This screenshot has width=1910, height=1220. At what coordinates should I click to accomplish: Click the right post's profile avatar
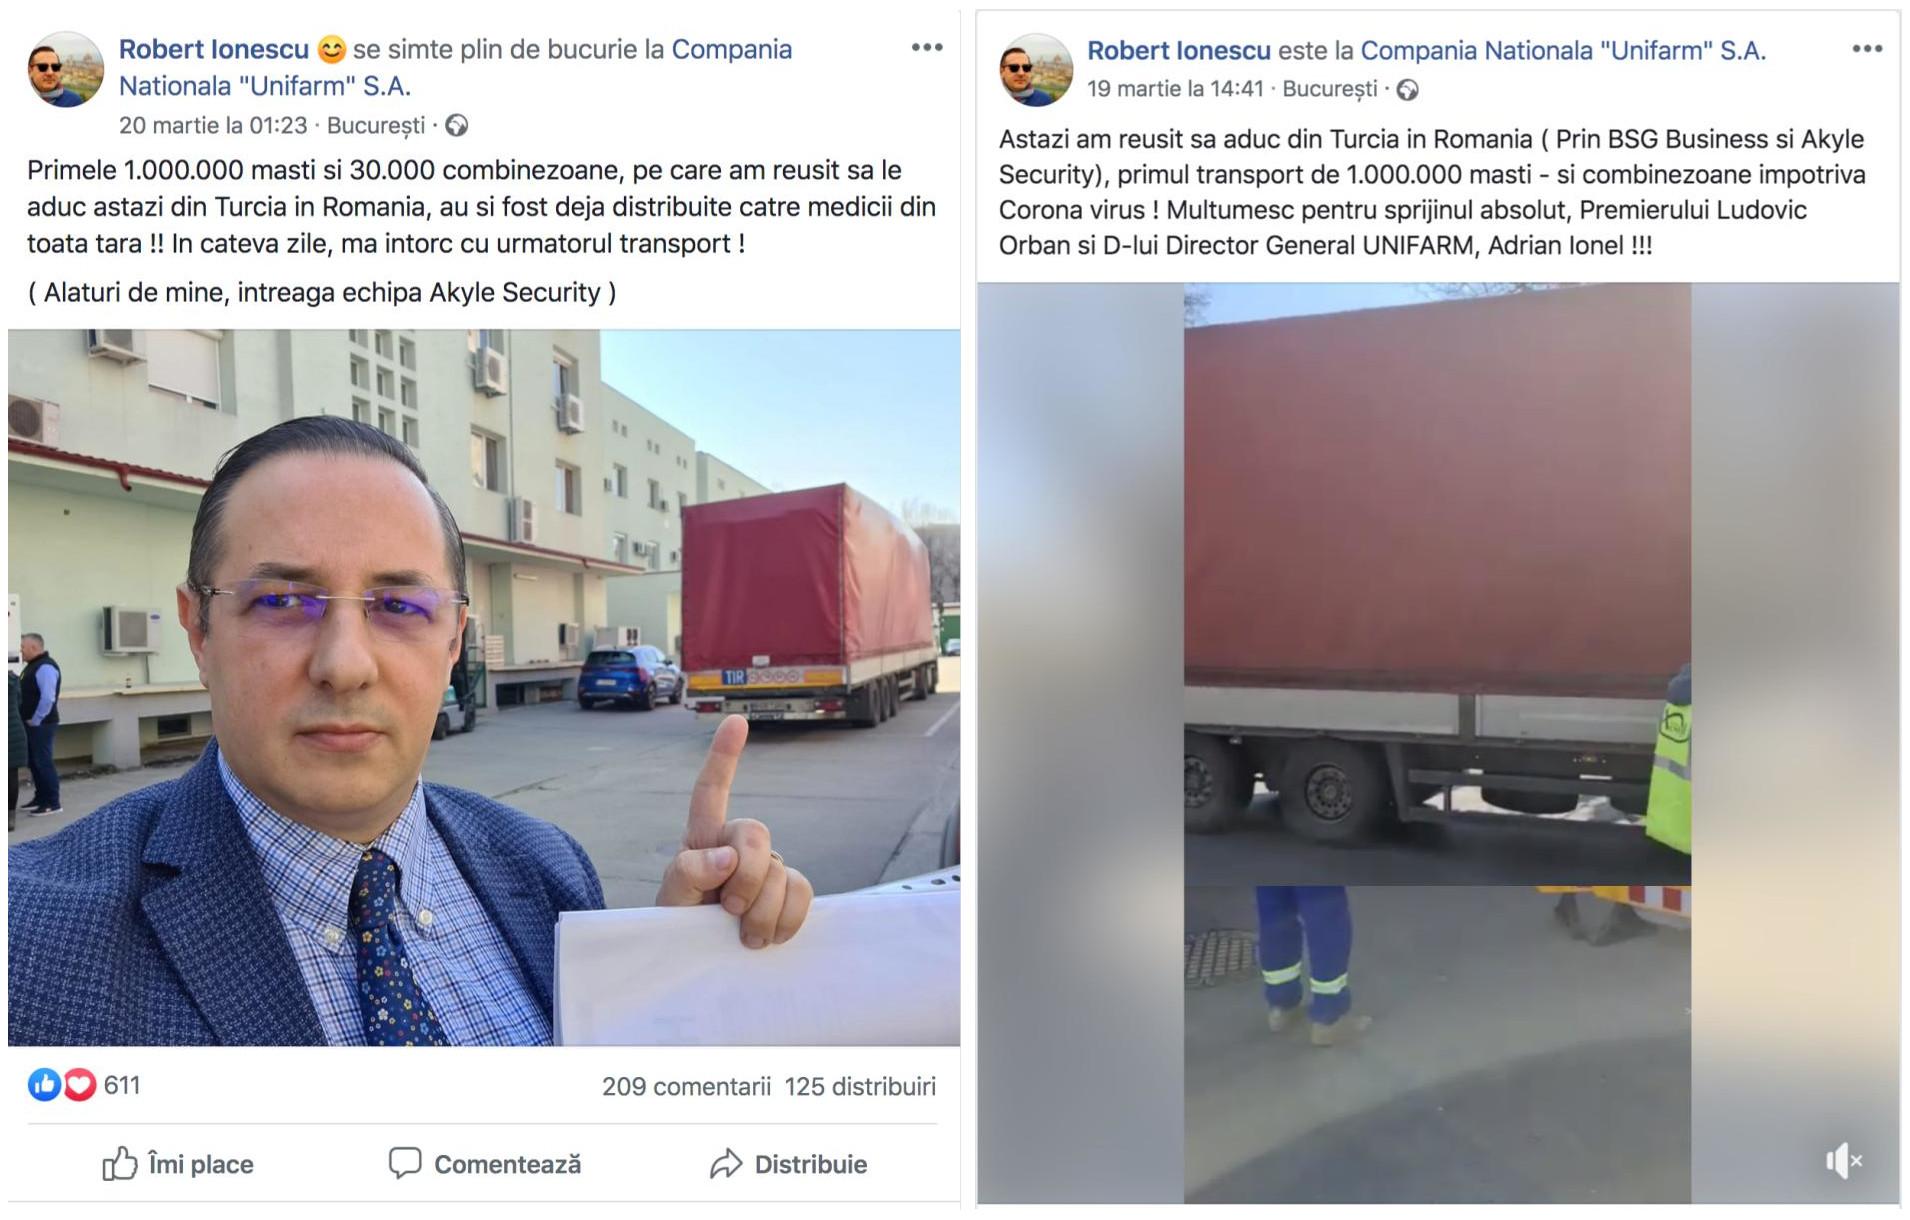[1036, 70]
